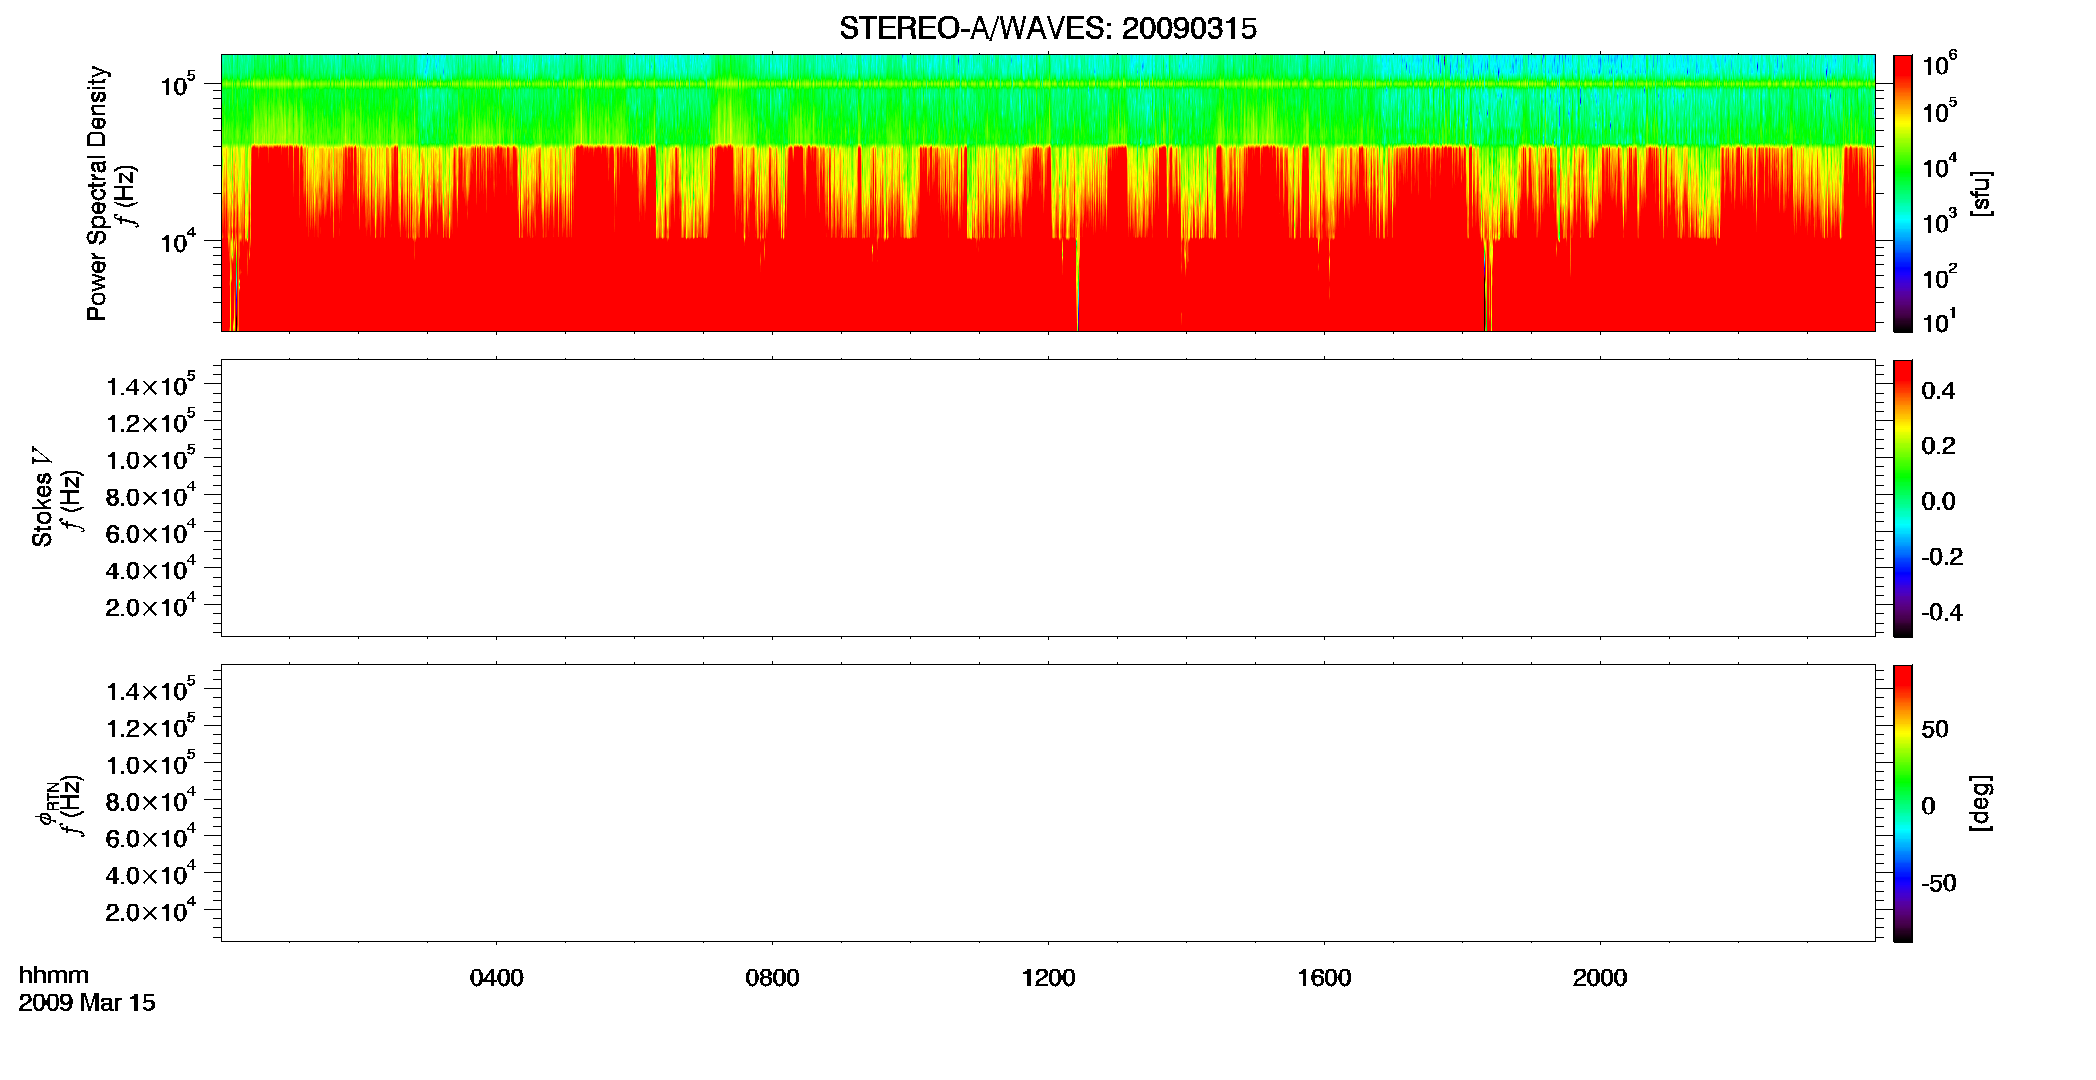2096x1080 pixels.
Task: Click the hhmm time format label
Action: (54, 975)
